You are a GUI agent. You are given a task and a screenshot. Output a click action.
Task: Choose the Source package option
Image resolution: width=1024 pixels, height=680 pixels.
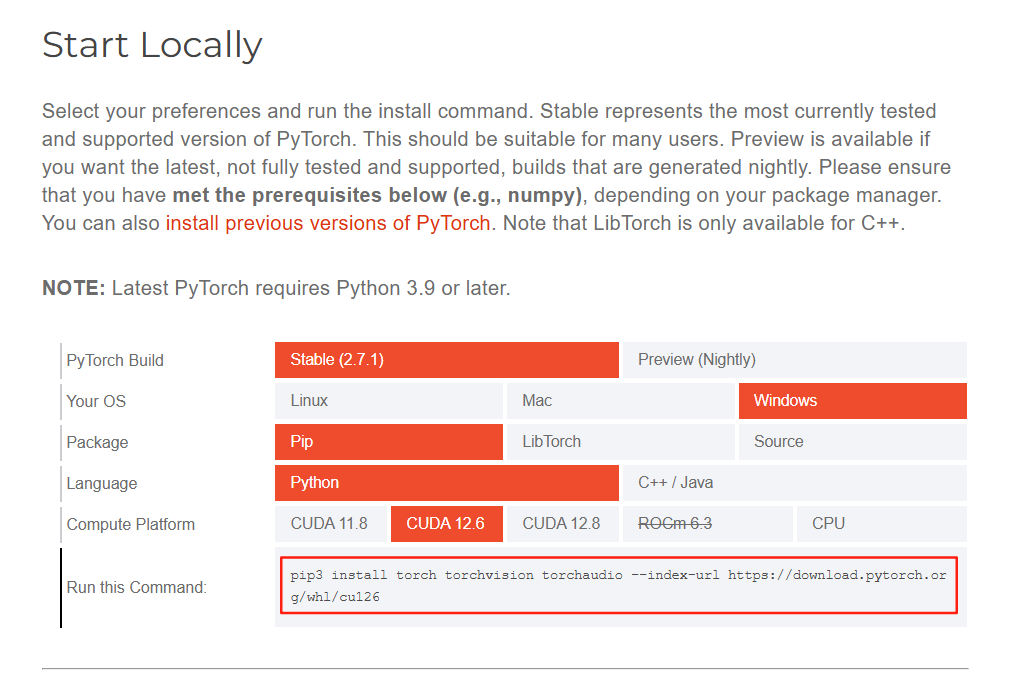tap(852, 442)
